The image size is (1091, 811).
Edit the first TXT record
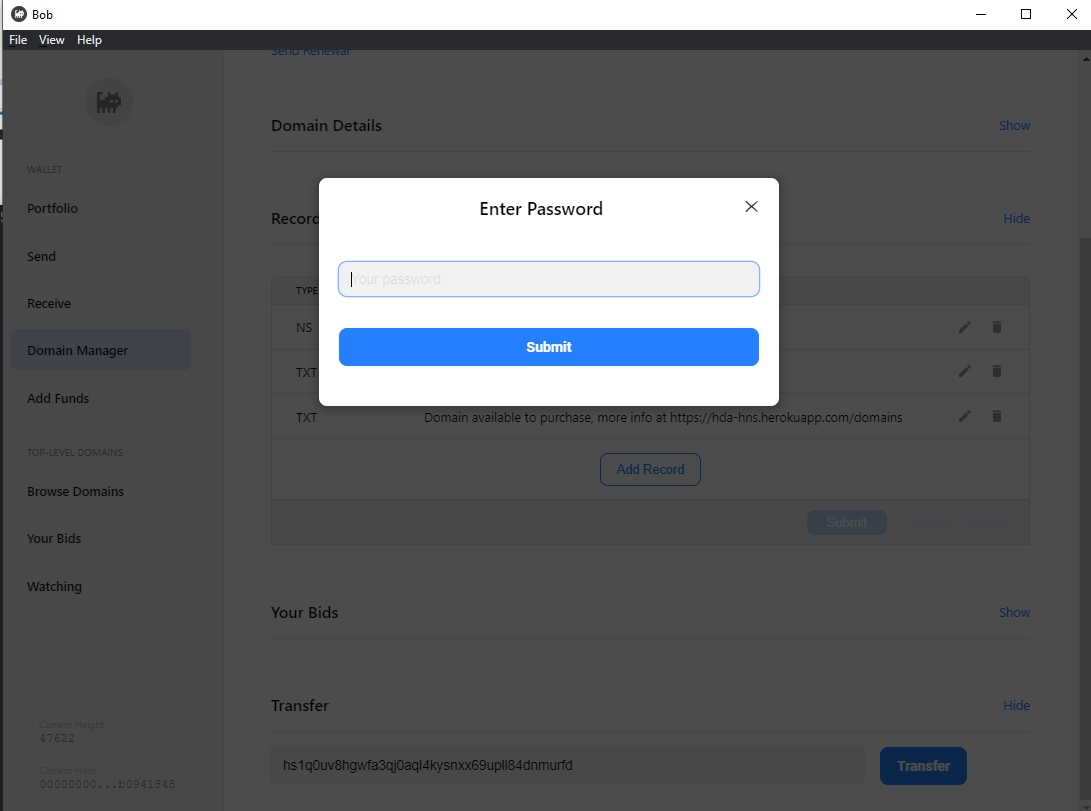(x=965, y=371)
